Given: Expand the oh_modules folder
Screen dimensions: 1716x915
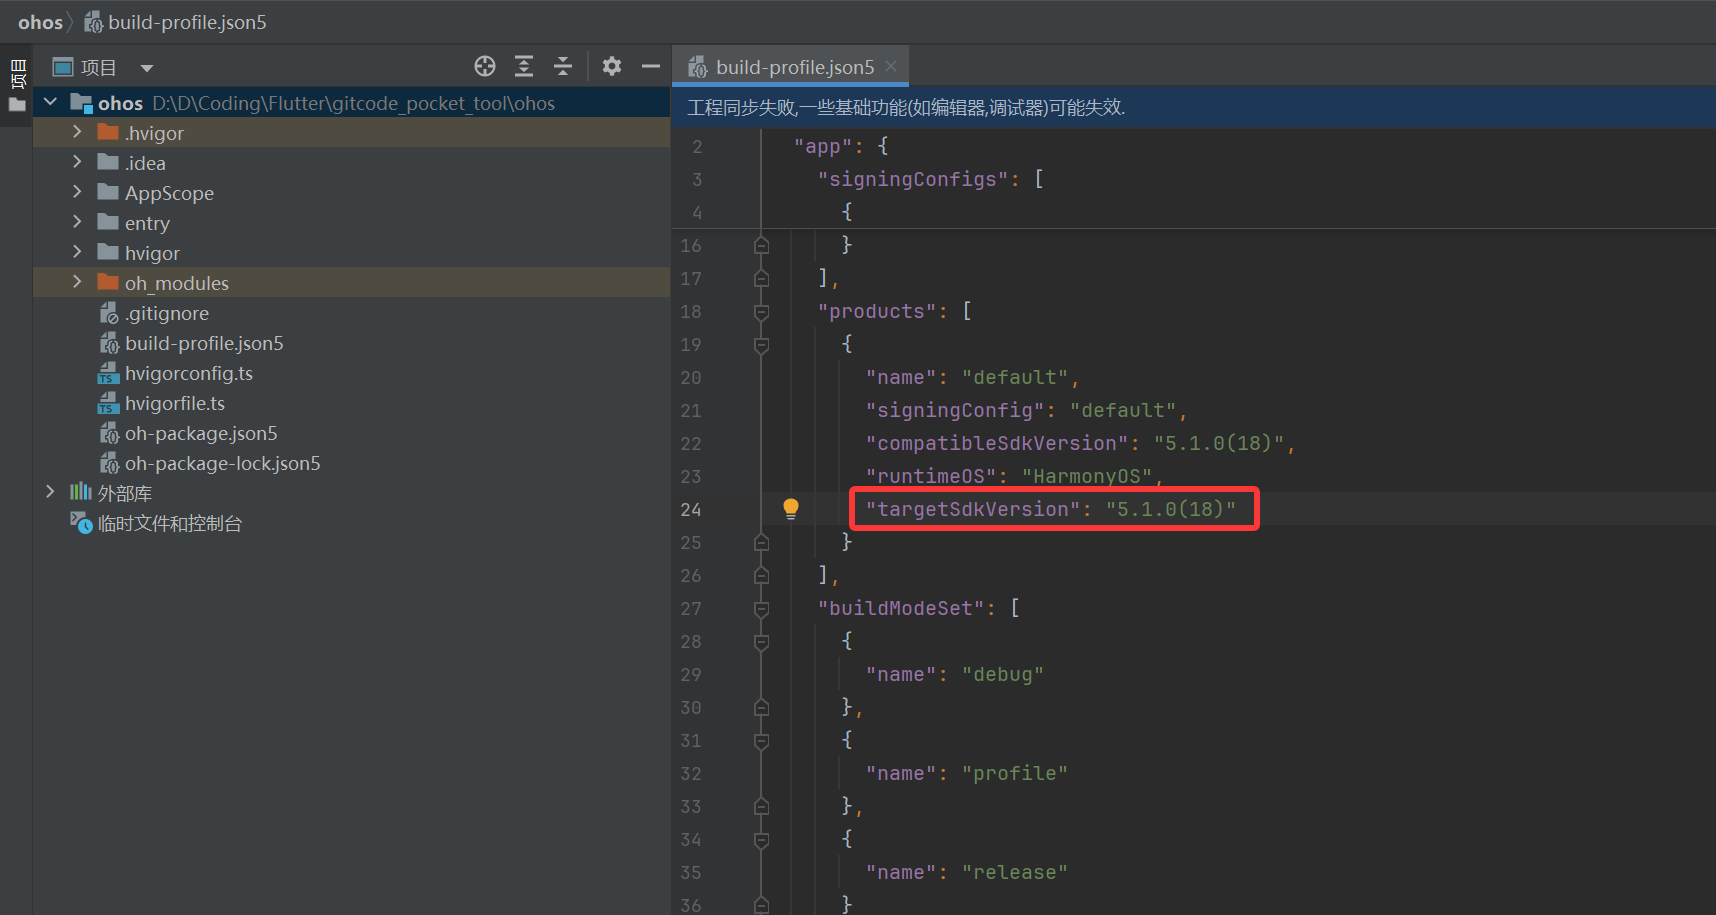Looking at the screenshot, I should [x=77, y=282].
